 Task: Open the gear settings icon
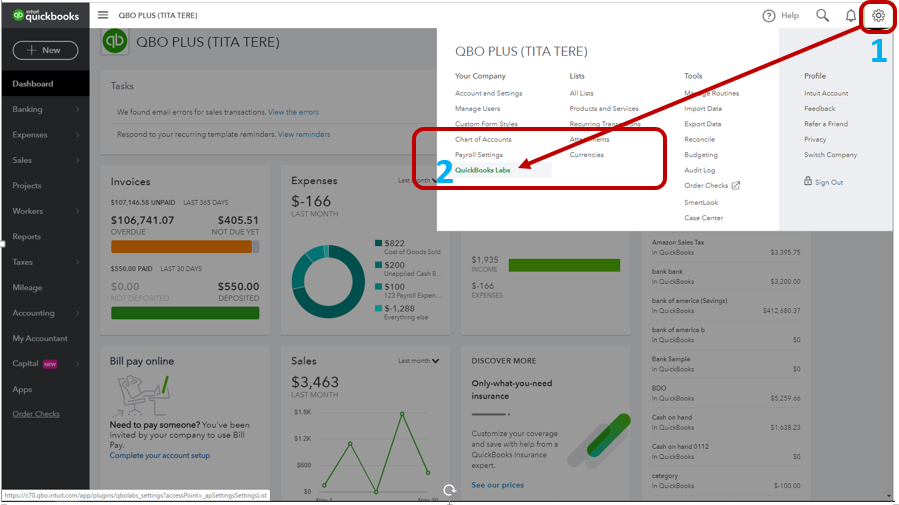[x=878, y=15]
